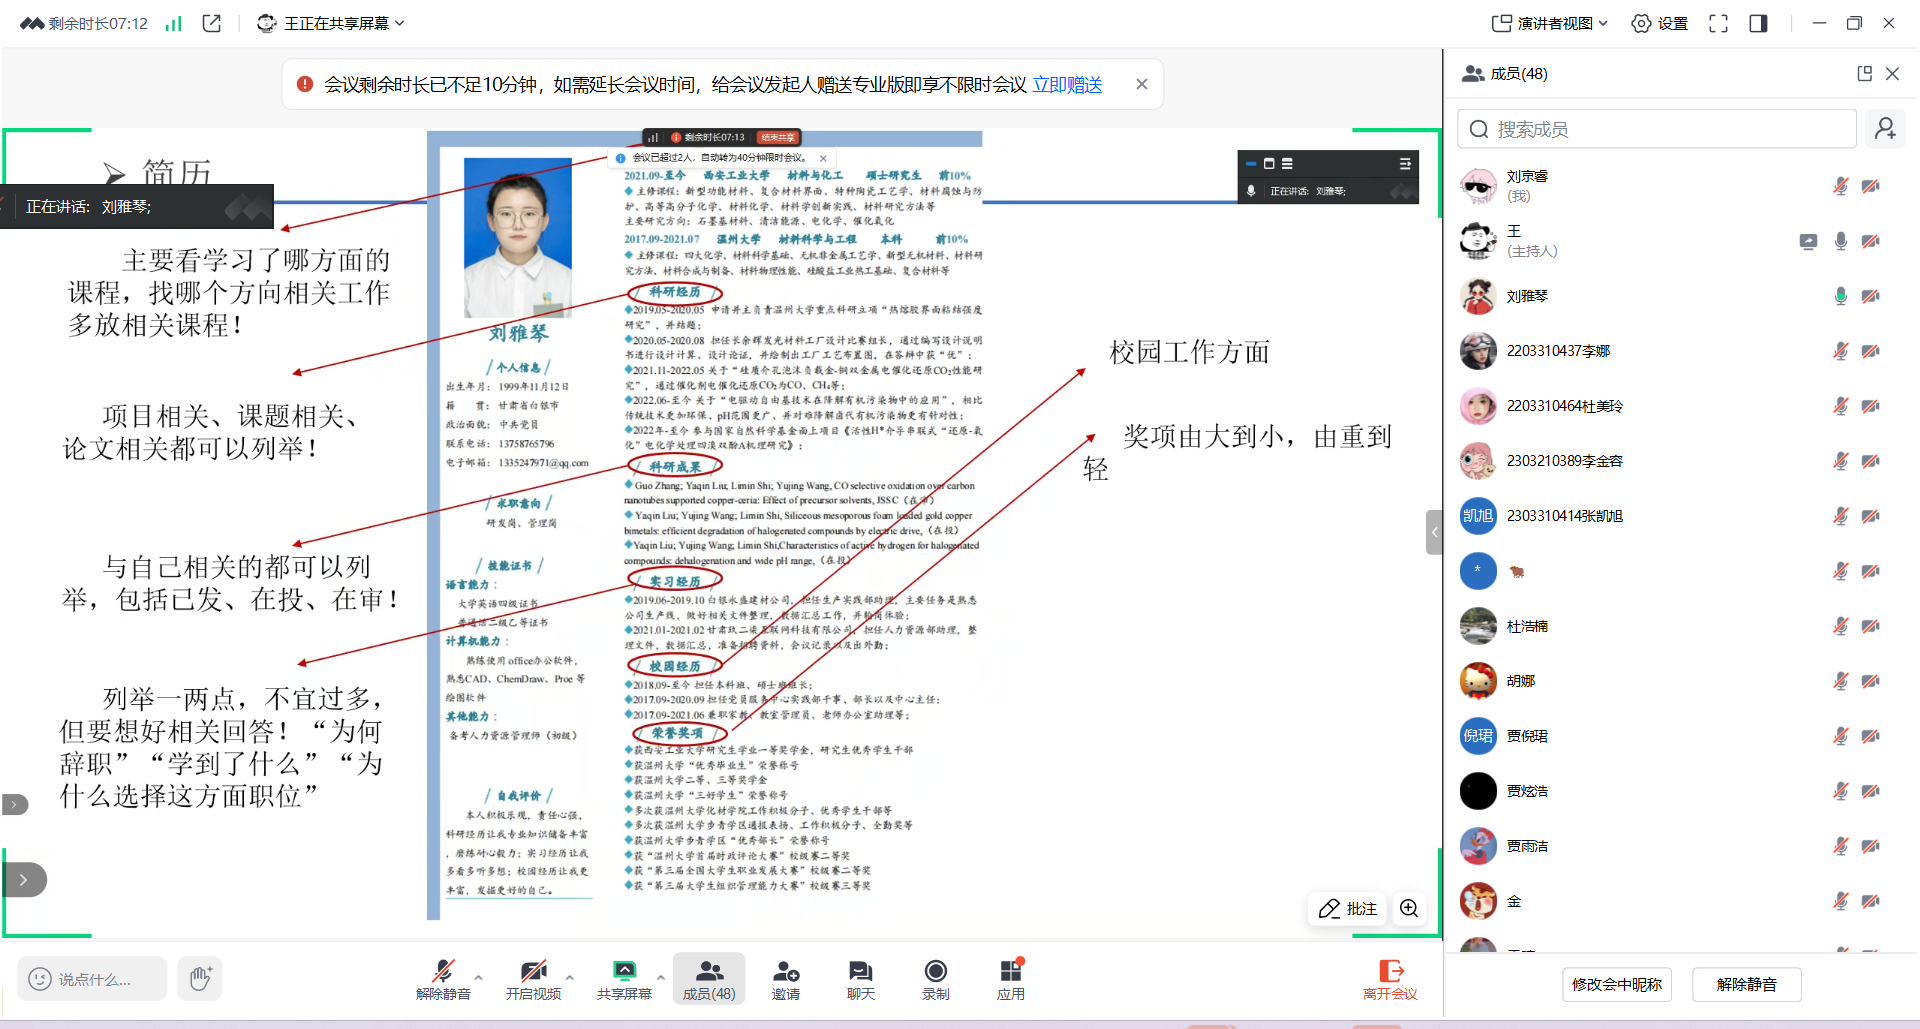Click the zoom-in magnifier on shared screen
The height and width of the screenshot is (1029, 1920).
pos(1409,908)
